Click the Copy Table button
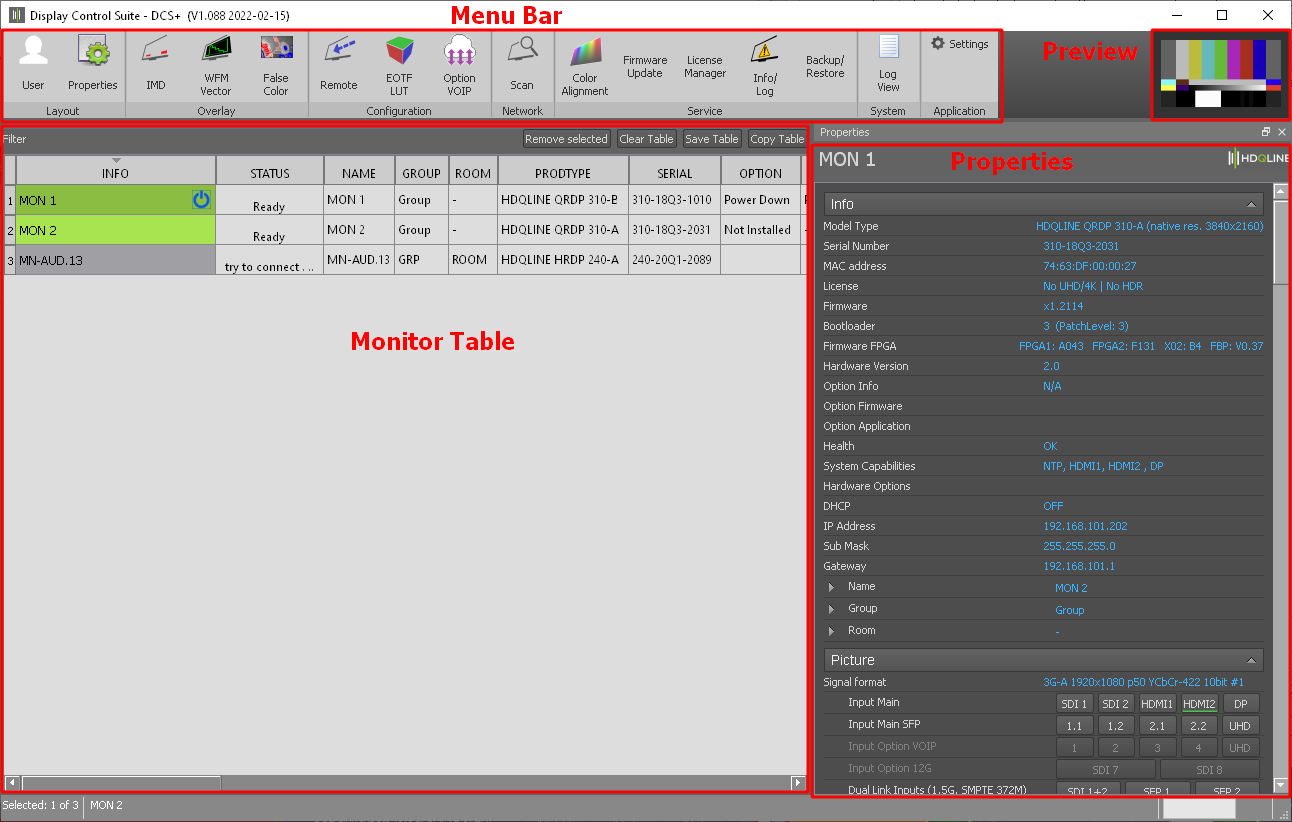Viewport: 1292px width, 822px height. 777,139
